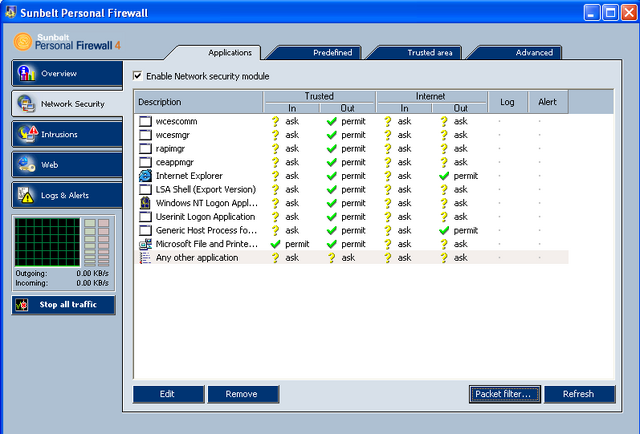Click the Stop all traffic icon
This screenshot has height=434, width=640.
coord(22,305)
